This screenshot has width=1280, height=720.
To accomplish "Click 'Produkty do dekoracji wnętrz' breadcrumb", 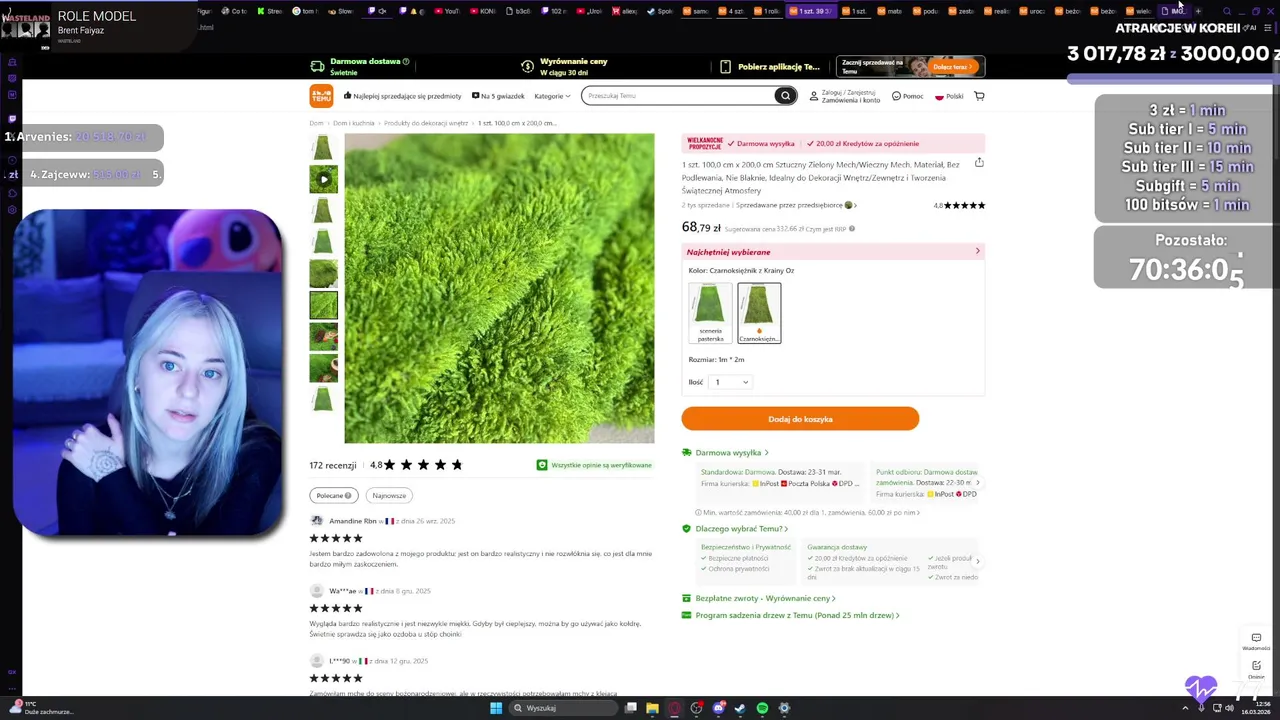I will point(426,123).
